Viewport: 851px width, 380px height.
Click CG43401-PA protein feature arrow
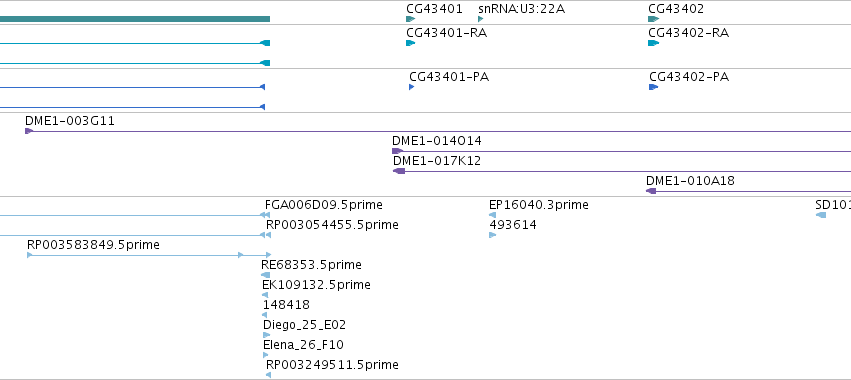pos(411,87)
